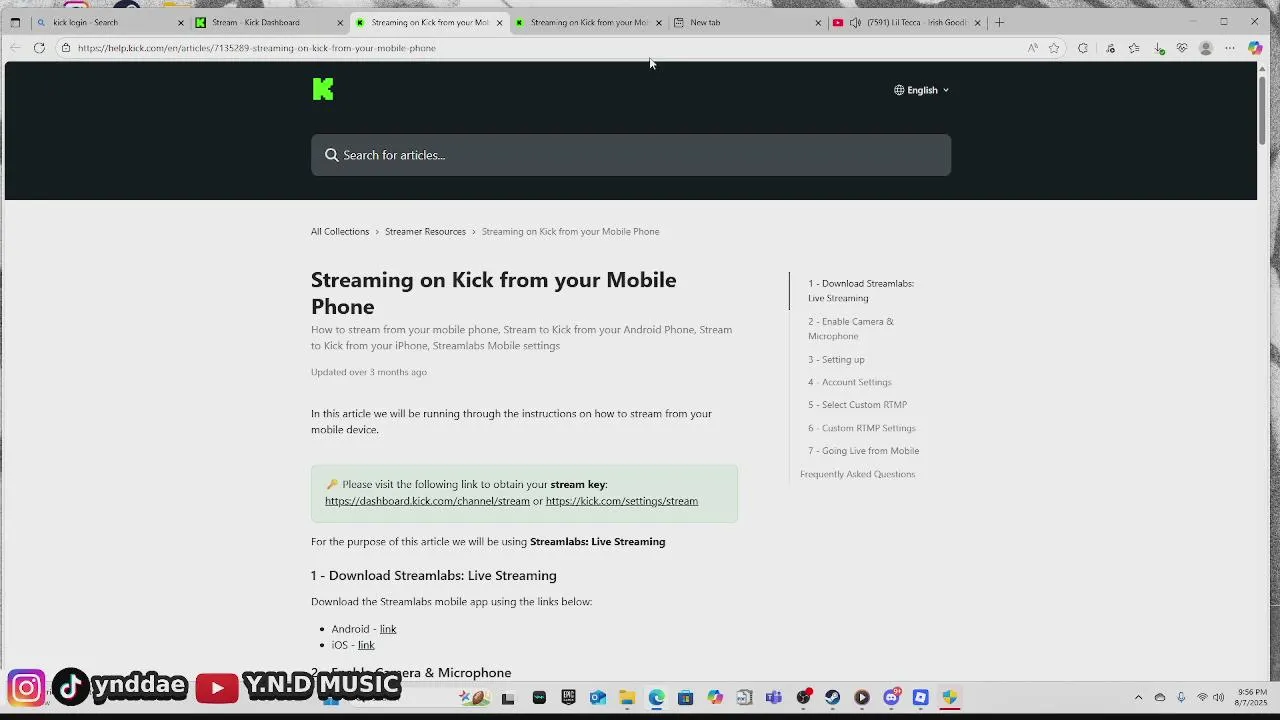1280x720 pixels.
Task: Open Settings and more ellipsis menu
Action: tap(1230, 48)
